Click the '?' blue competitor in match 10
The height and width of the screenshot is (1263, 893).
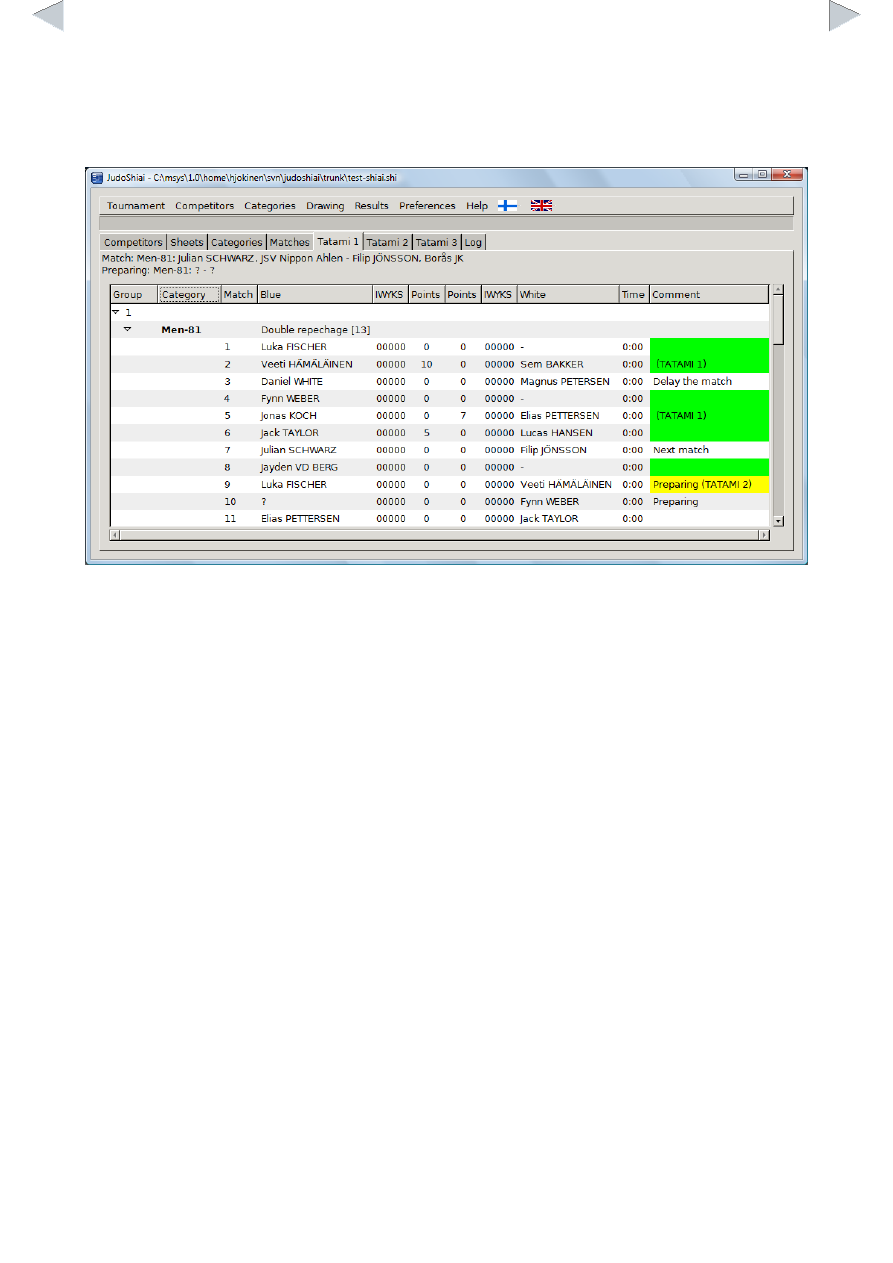coord(263,502)
